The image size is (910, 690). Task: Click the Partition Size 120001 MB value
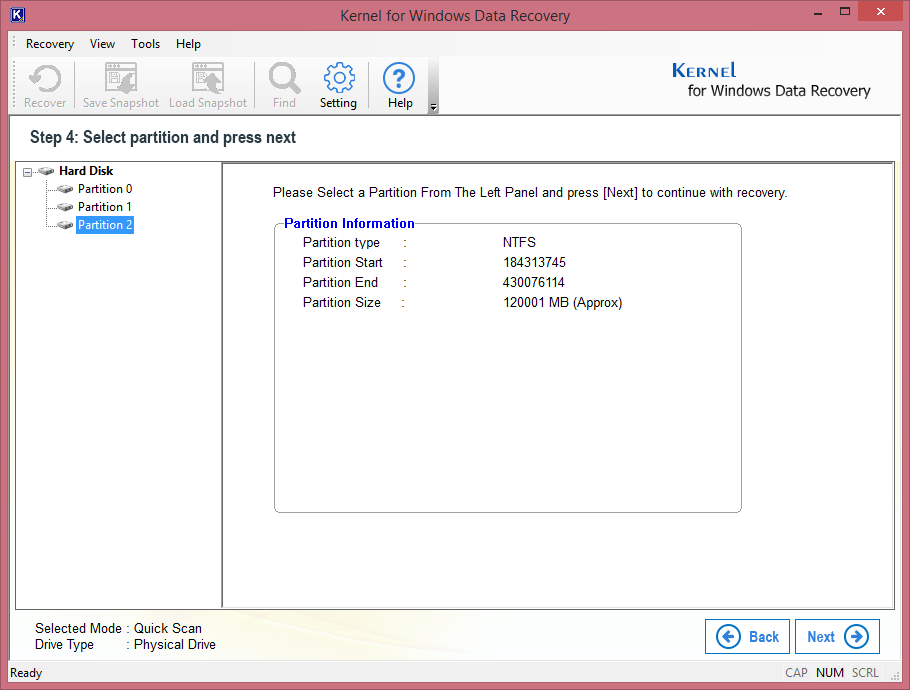[562, 303]
